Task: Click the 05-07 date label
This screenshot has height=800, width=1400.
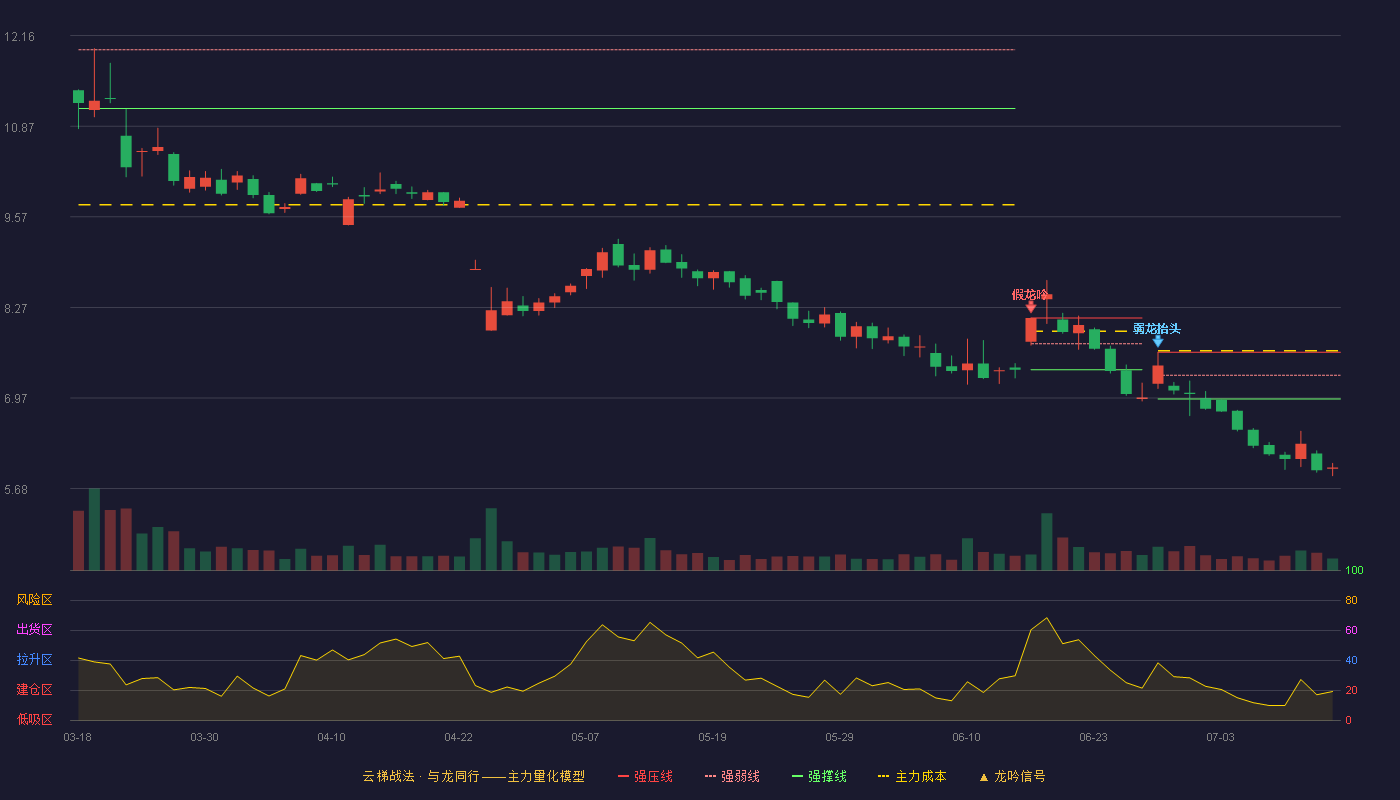Action: [x=585, y=737]
